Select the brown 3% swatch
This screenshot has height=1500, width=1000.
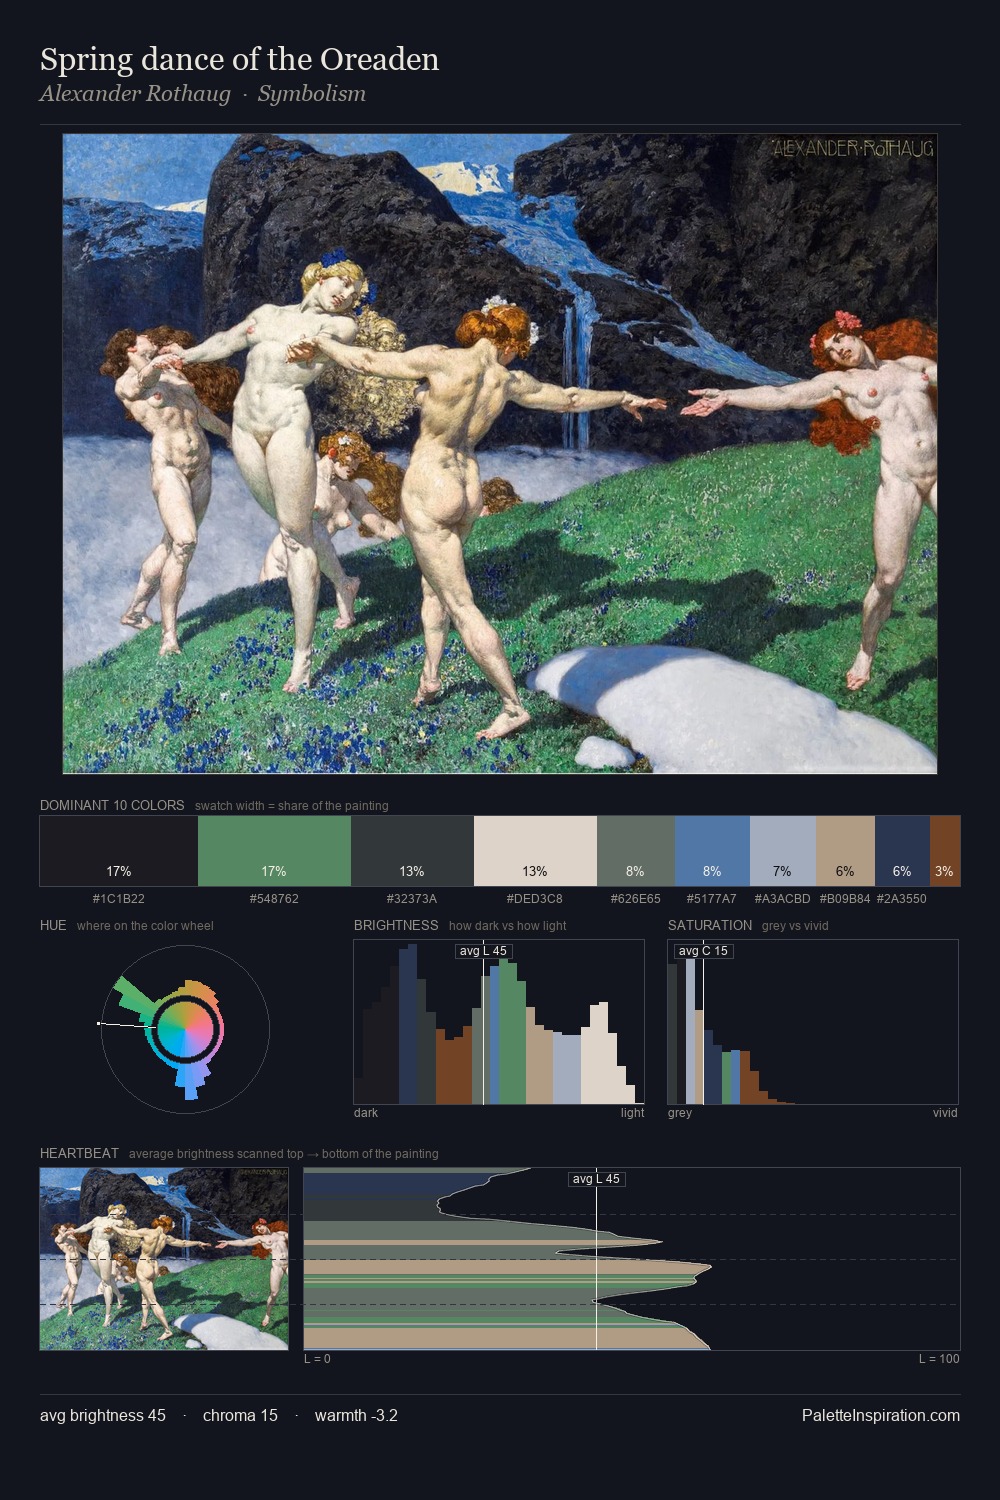945,851
